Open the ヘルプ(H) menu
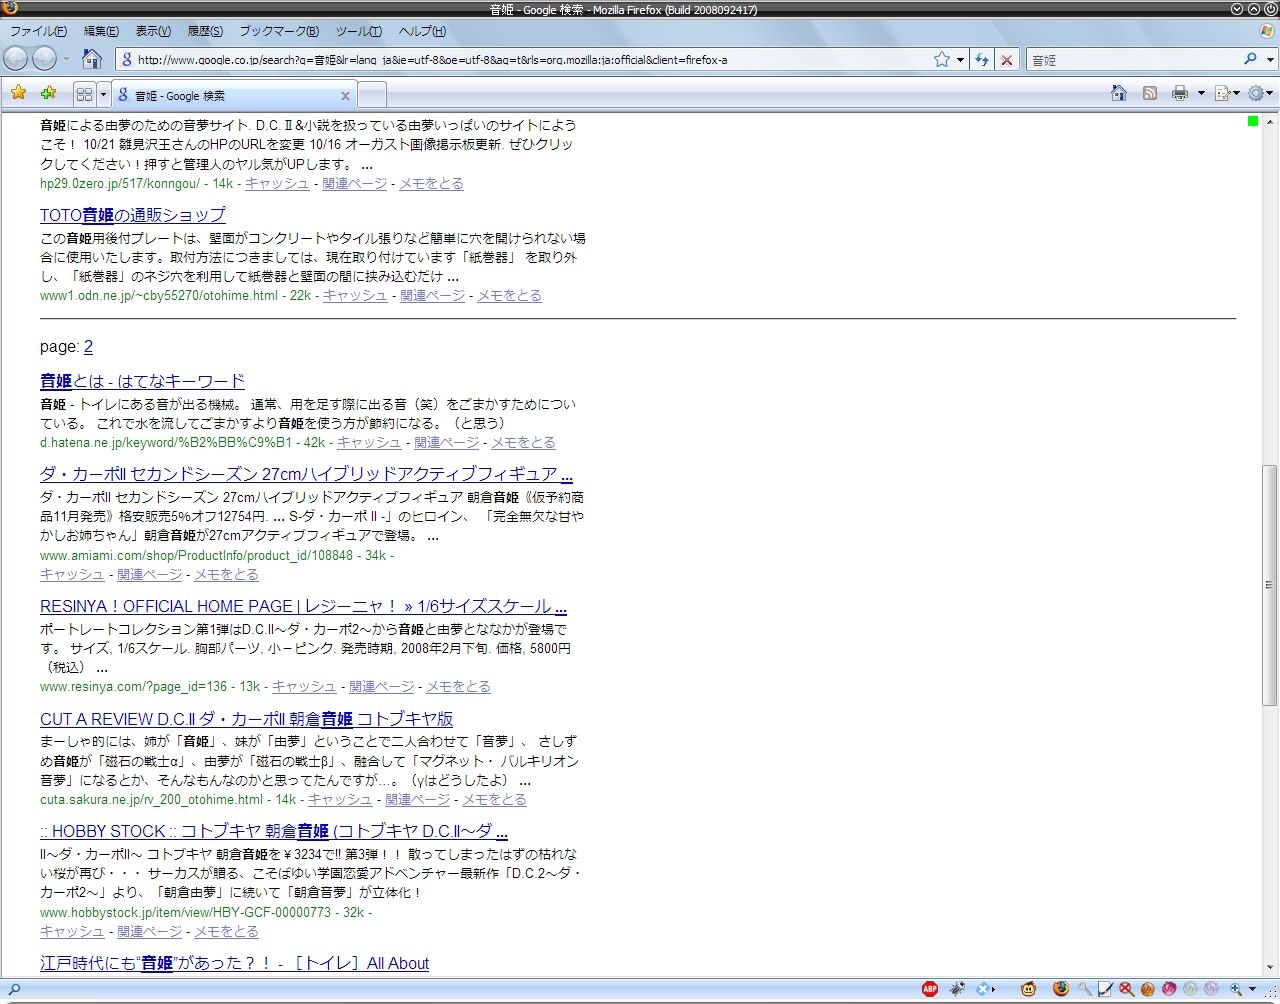This screenshot has height=1004, width=1280. pos(422,31)
